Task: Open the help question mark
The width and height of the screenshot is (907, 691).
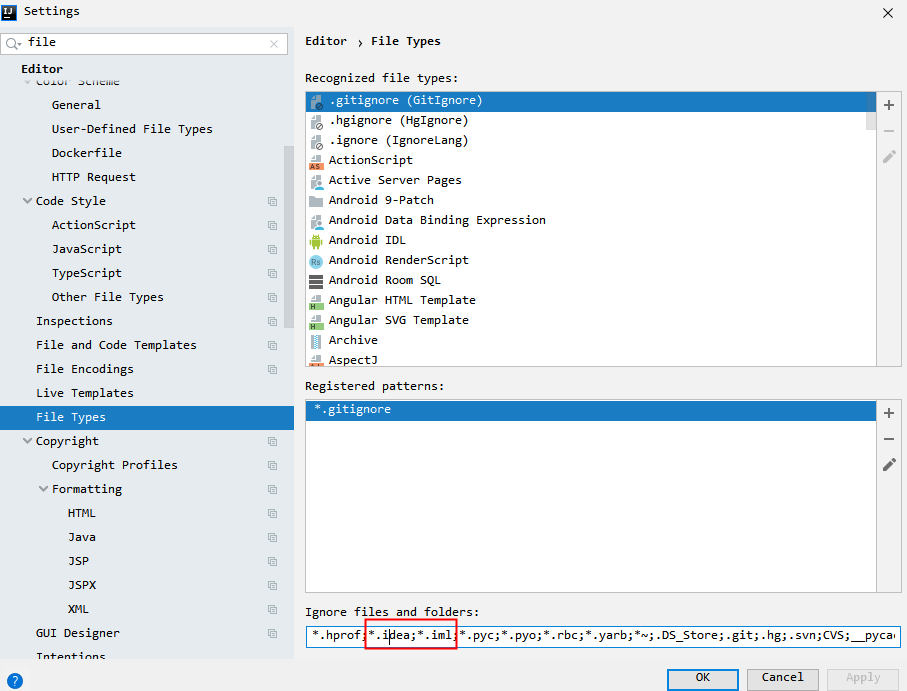Action: click(x=14, y=681)
